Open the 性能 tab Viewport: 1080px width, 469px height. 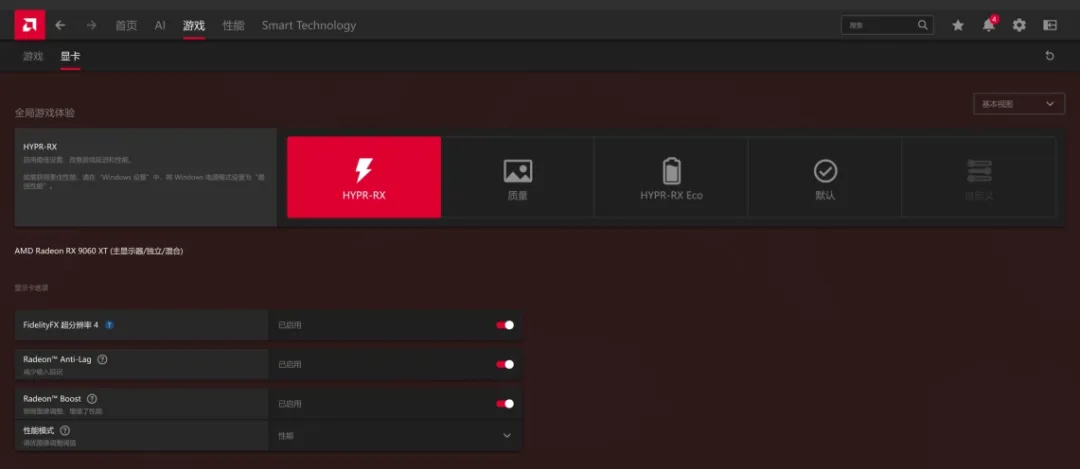pyautogui.click(x=233, y=25)
